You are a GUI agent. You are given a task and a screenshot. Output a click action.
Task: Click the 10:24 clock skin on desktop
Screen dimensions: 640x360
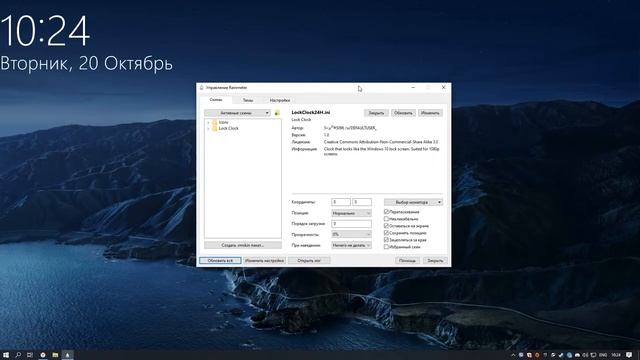pyautogui.click(x=45, y=31)
